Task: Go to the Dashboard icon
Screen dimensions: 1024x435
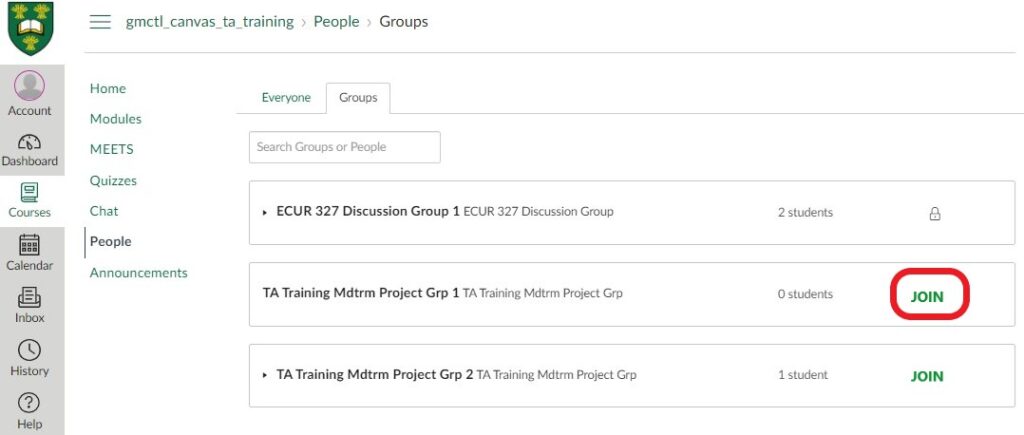Action: click(x=30, y=142)
